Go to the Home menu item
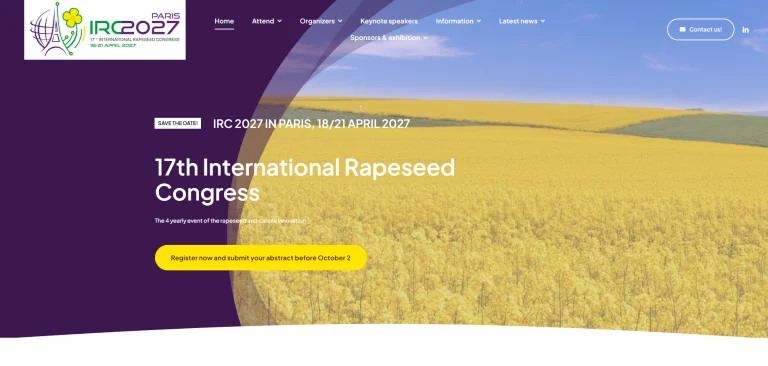The width and height of the screenshot is (768, 366). pos(224,21)
